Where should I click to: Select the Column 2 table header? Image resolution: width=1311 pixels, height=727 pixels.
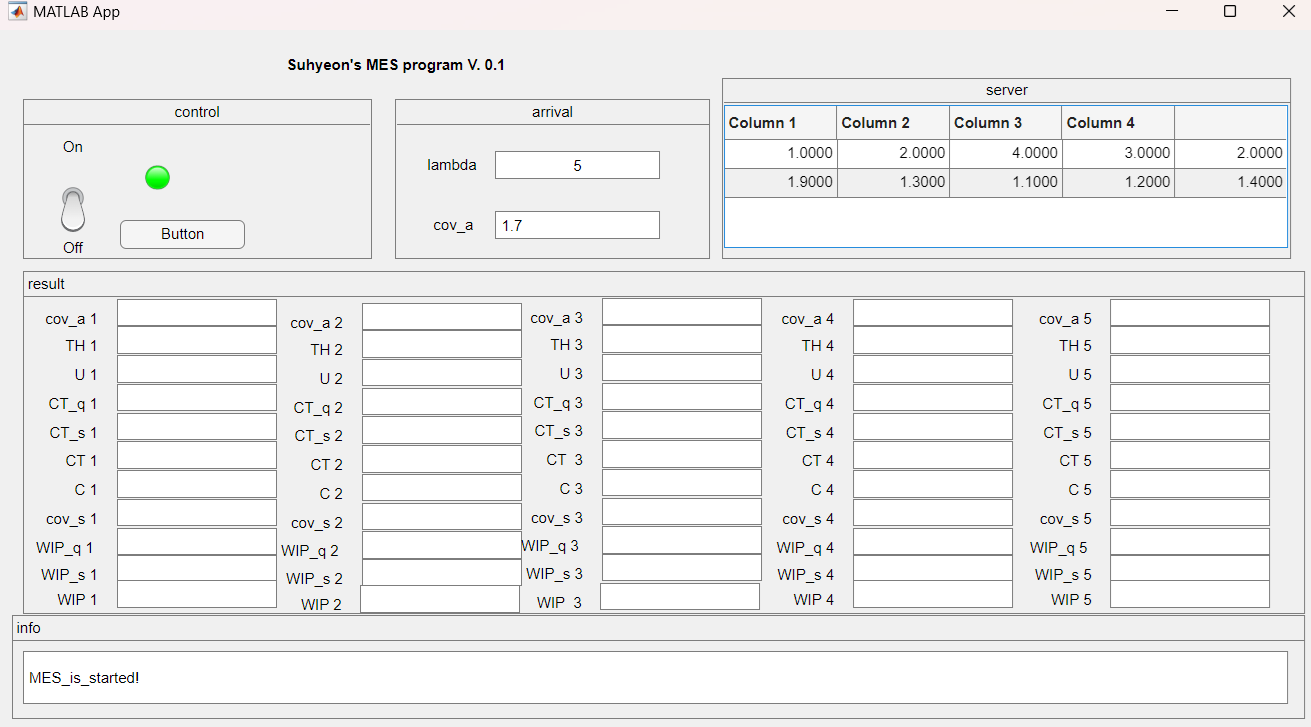[x=893, y=123]
